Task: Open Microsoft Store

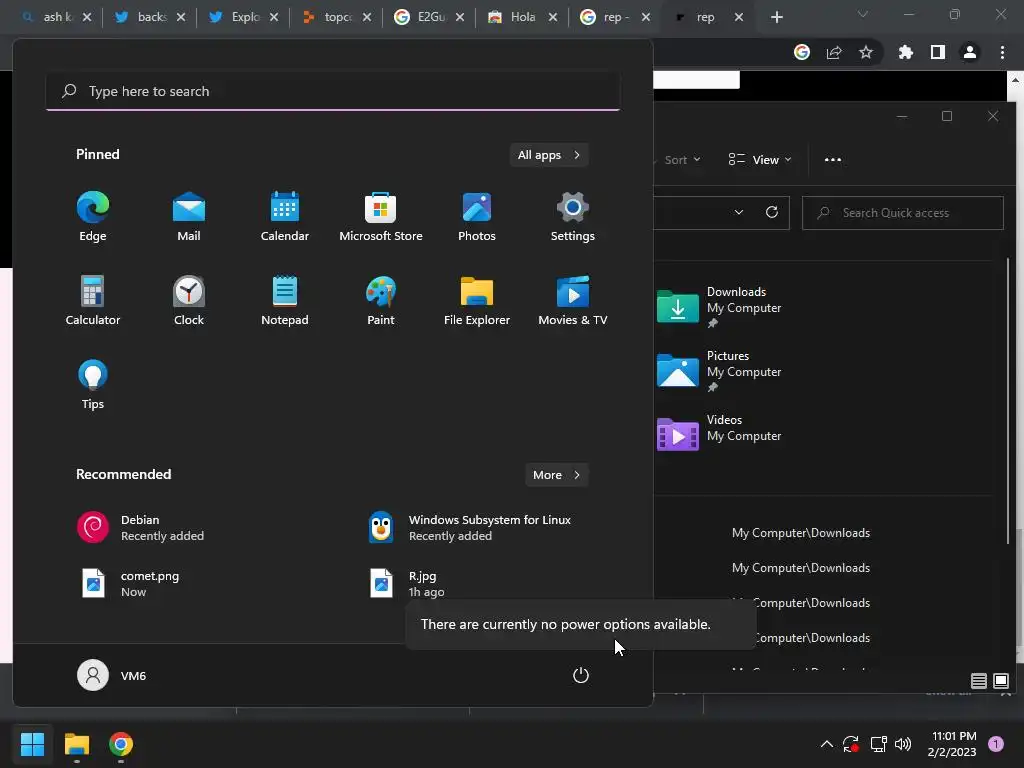Action: (x=381, y=217)
